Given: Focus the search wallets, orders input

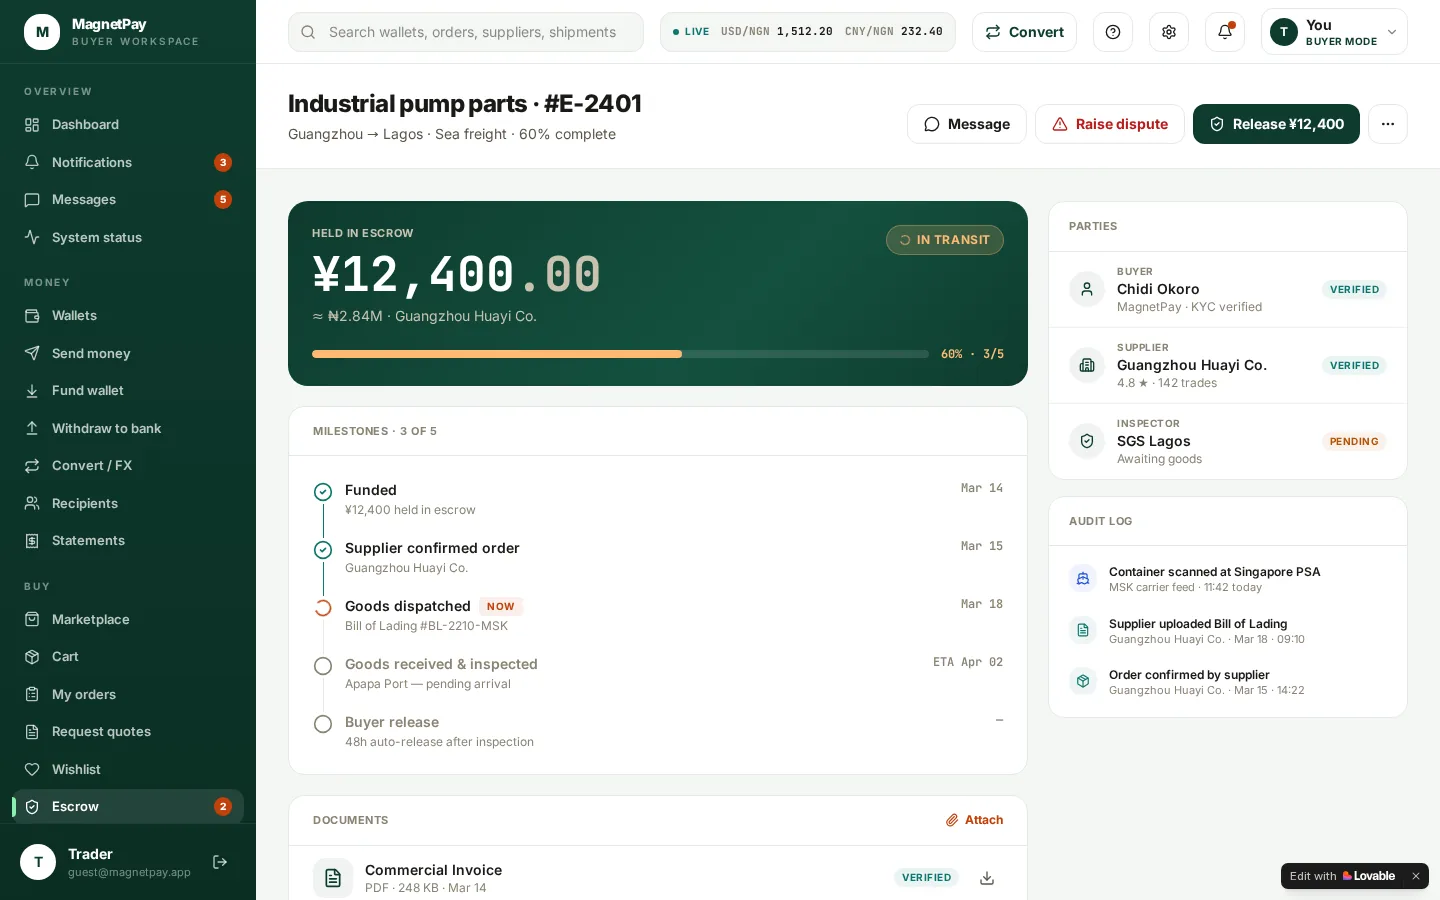Looking at the screenshot, I should coord(466,32).
